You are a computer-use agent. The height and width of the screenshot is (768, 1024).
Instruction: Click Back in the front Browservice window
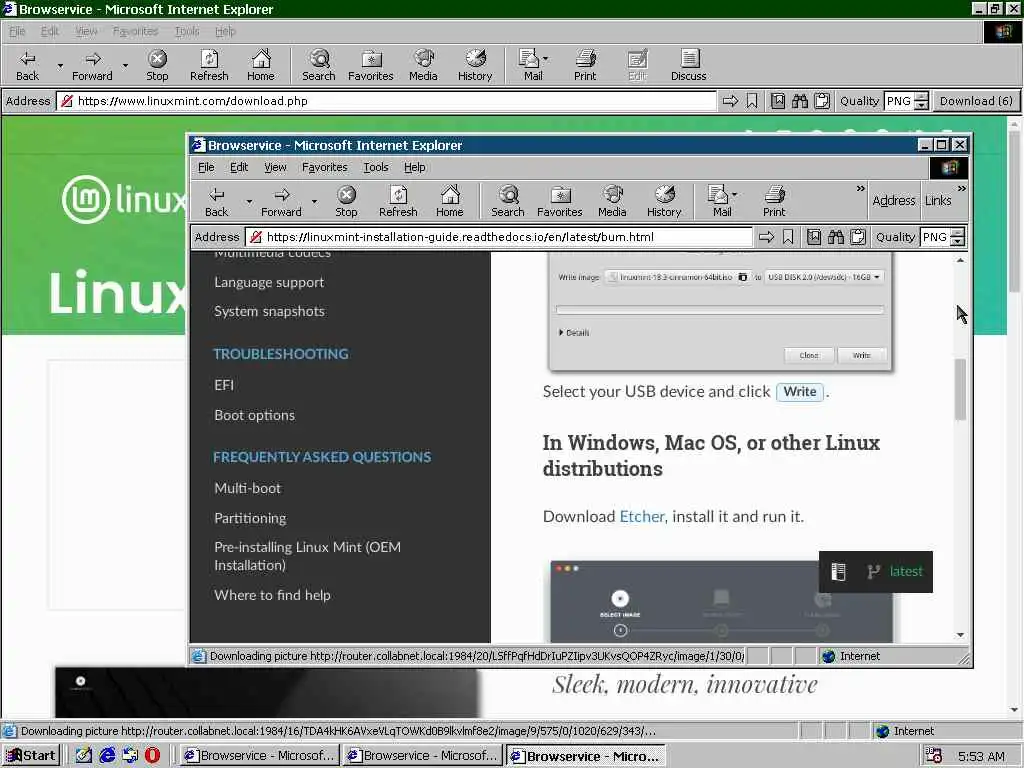coord(217,201)
